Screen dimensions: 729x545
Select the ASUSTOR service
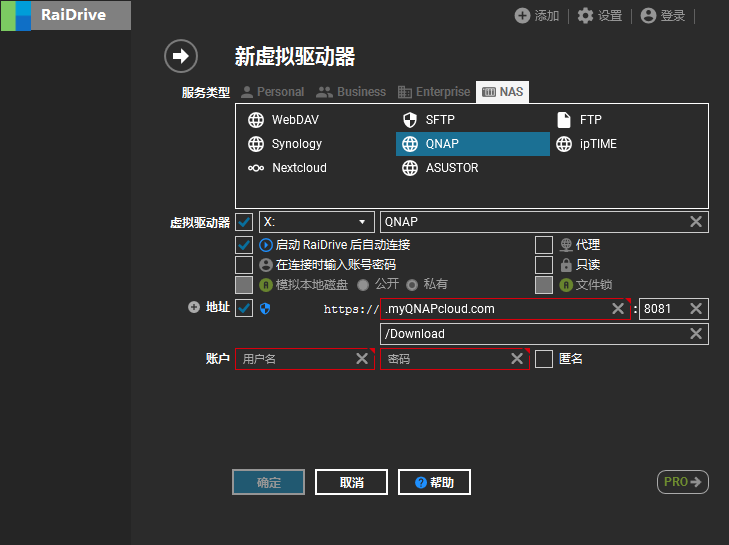click(x=473, y=168)
